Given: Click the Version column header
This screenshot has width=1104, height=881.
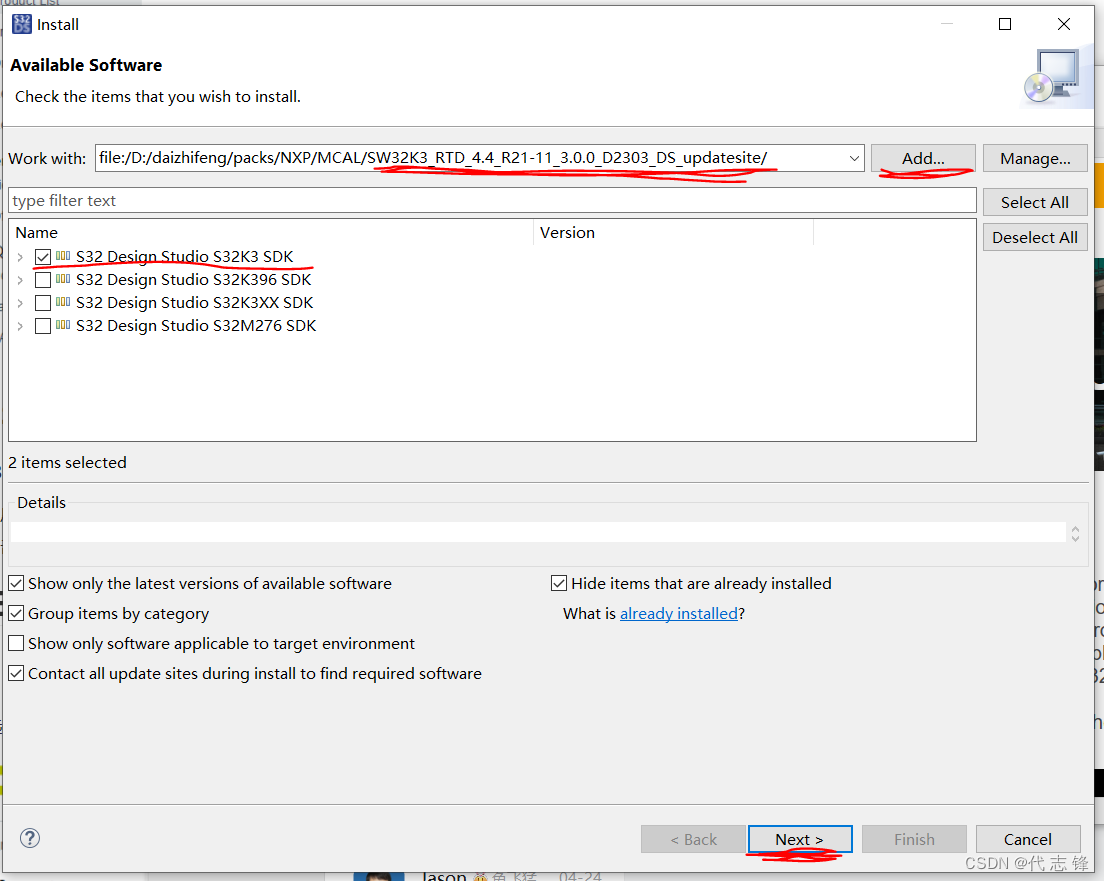Looking at the screenshot, I should pos(673,232).
